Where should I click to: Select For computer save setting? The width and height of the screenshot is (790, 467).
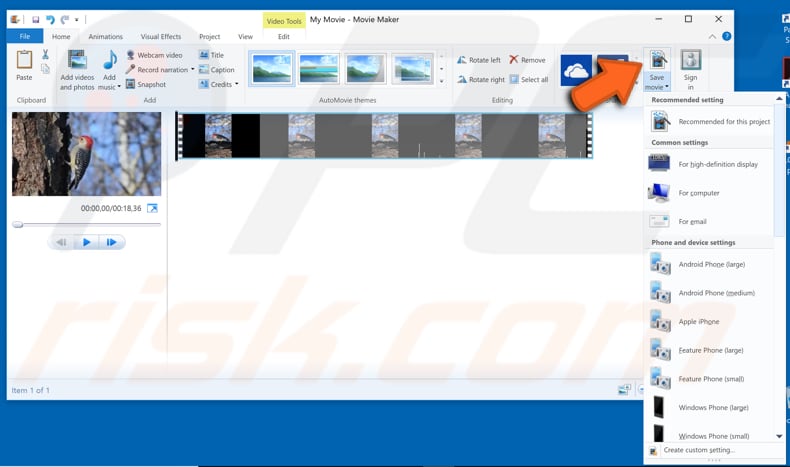(710, 193)
